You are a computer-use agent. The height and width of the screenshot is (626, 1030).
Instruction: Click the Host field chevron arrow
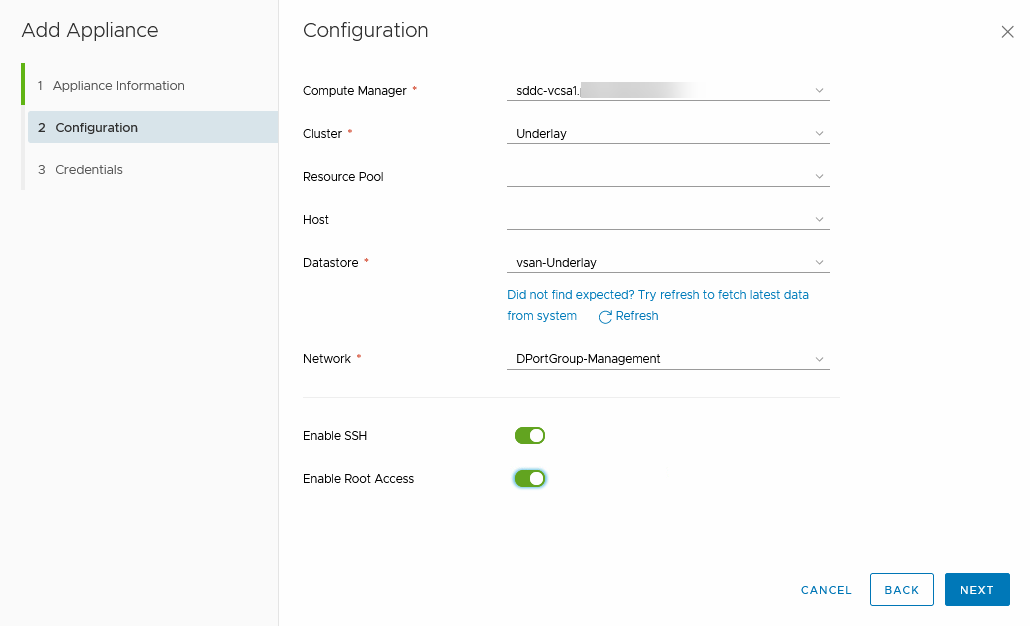[819, 220]
